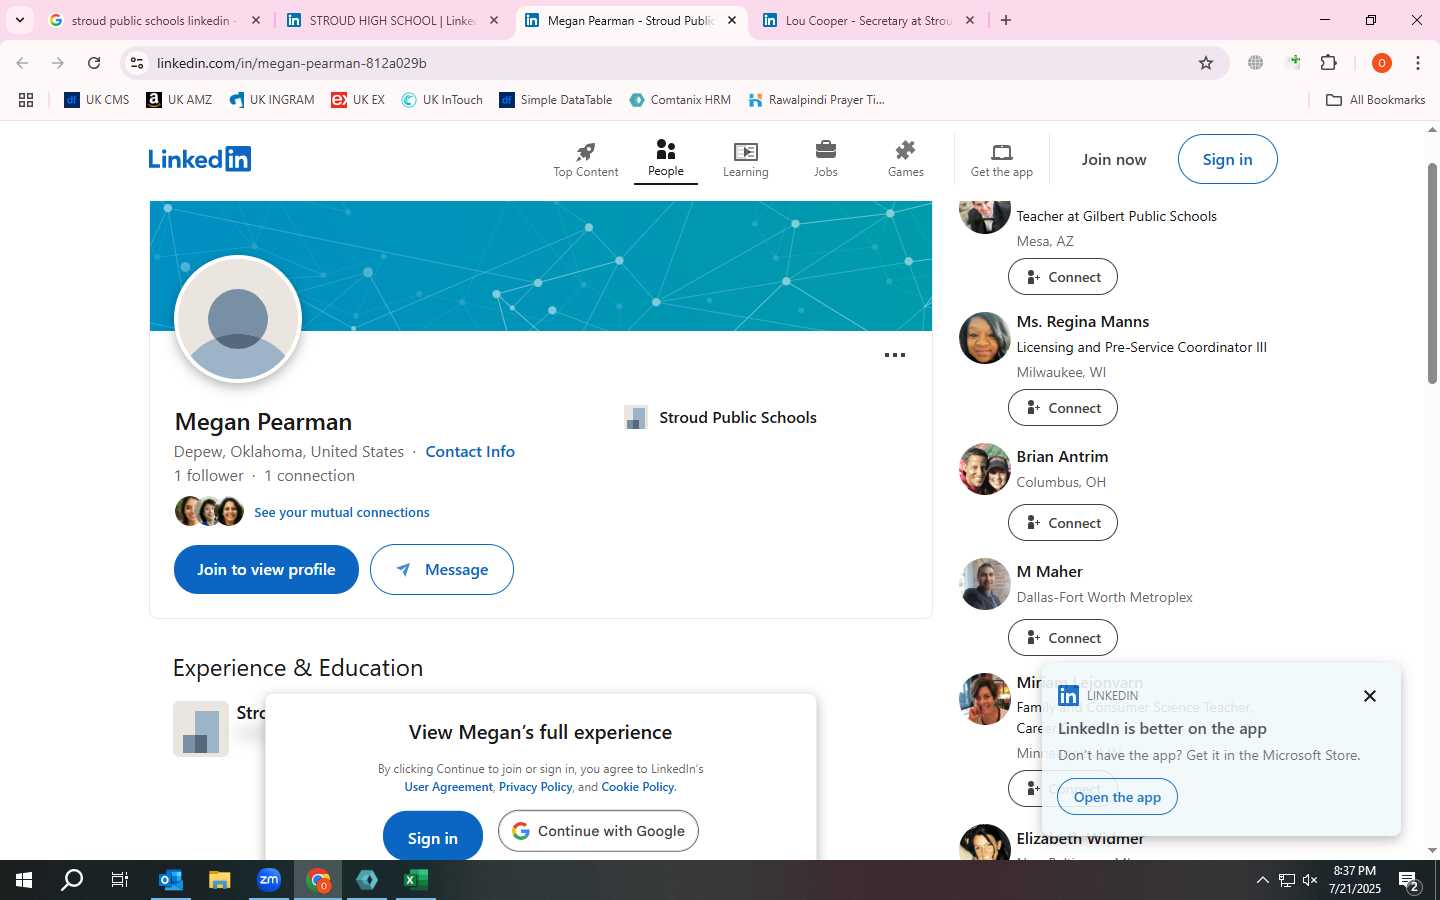The width and height of the screenshot is (1440, 900).
Task: Click Stroud Public Schools company link
Action: point(720,417)
